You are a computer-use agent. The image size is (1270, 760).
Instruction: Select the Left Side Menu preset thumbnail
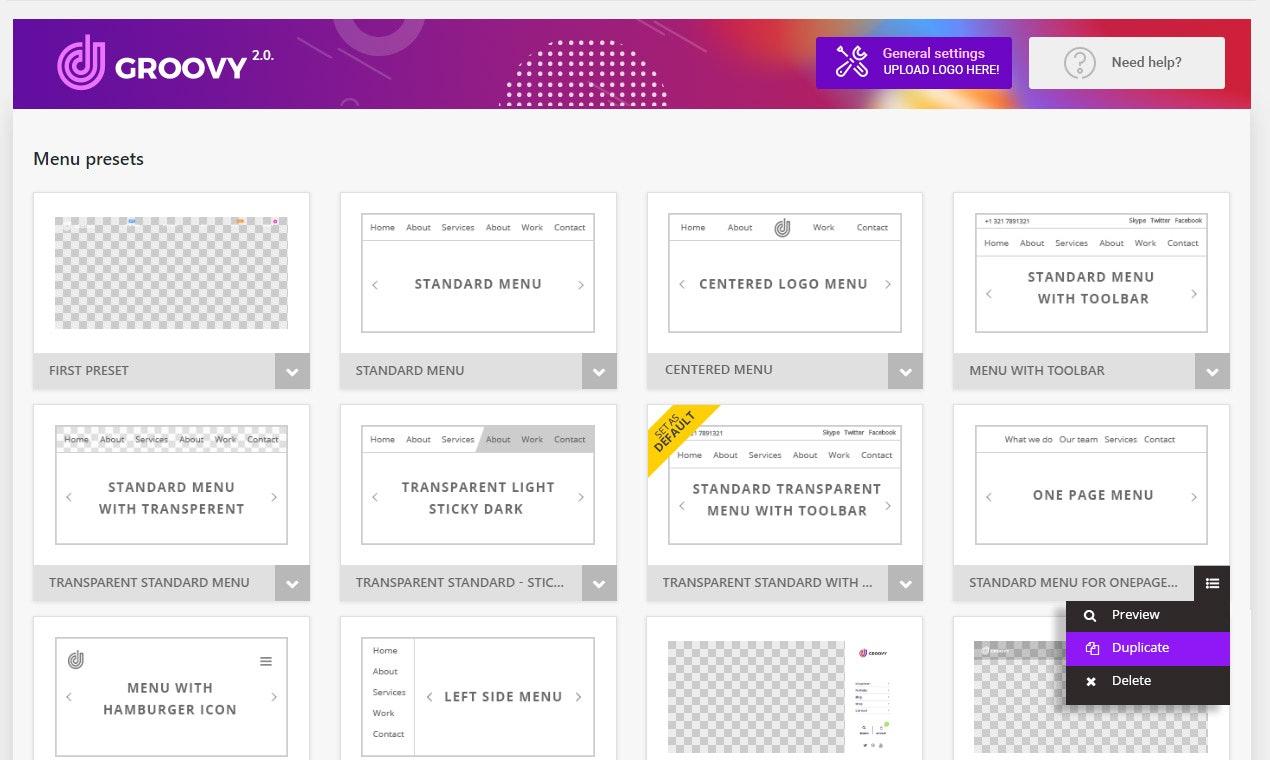pyautogui.click(x=478, y=697)
